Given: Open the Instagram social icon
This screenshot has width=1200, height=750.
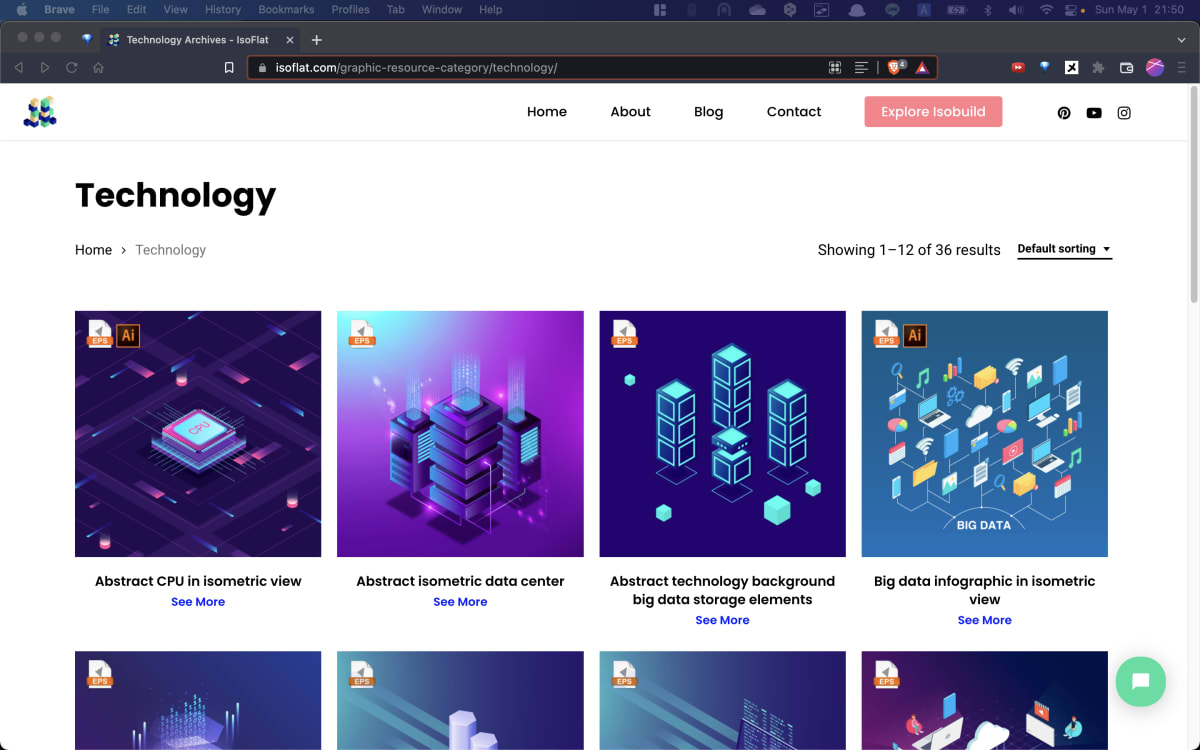Looking at the screenshot, I should coord(1124,113).
